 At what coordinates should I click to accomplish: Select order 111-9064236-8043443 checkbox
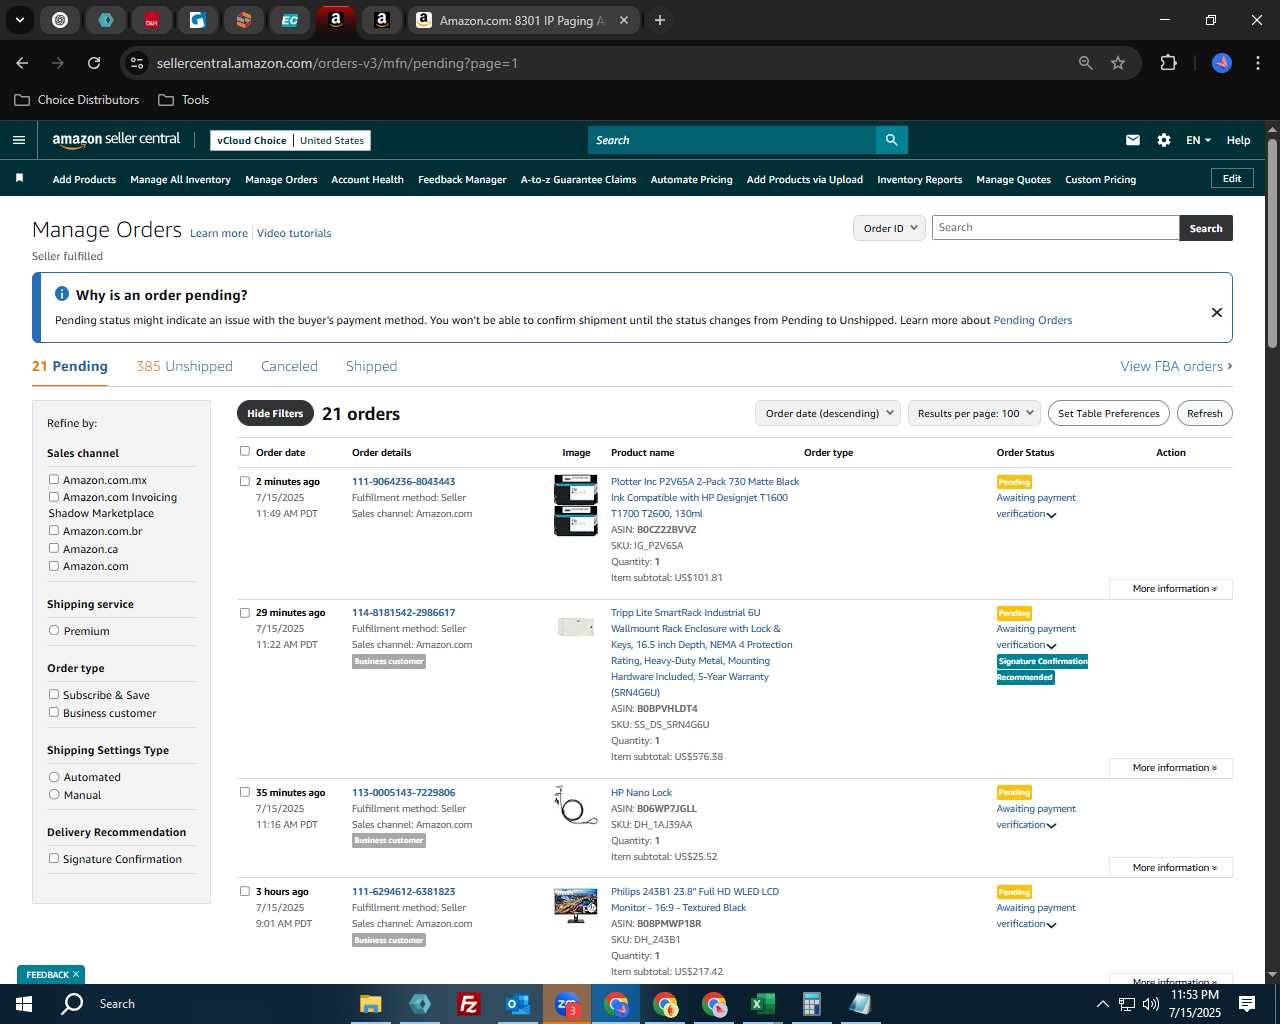click(245, 481)
